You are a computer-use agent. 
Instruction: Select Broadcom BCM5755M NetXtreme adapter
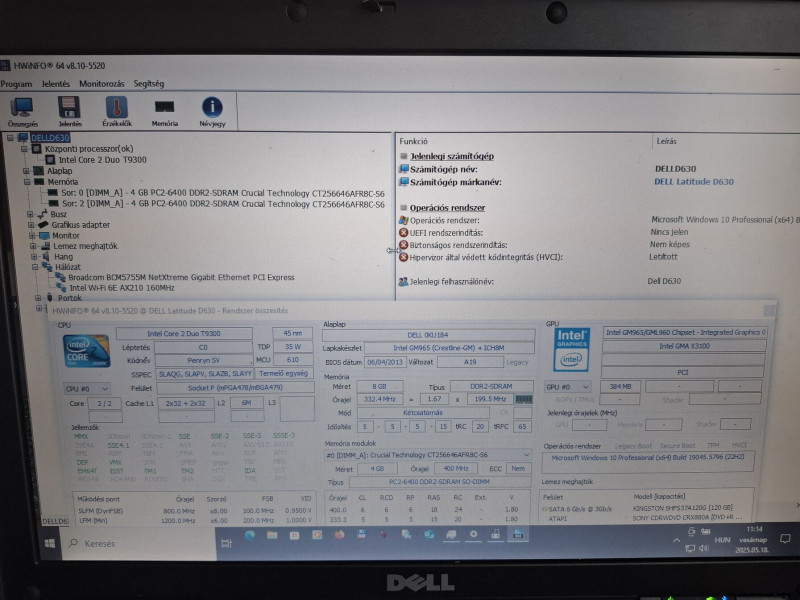(x=181, y=278)
